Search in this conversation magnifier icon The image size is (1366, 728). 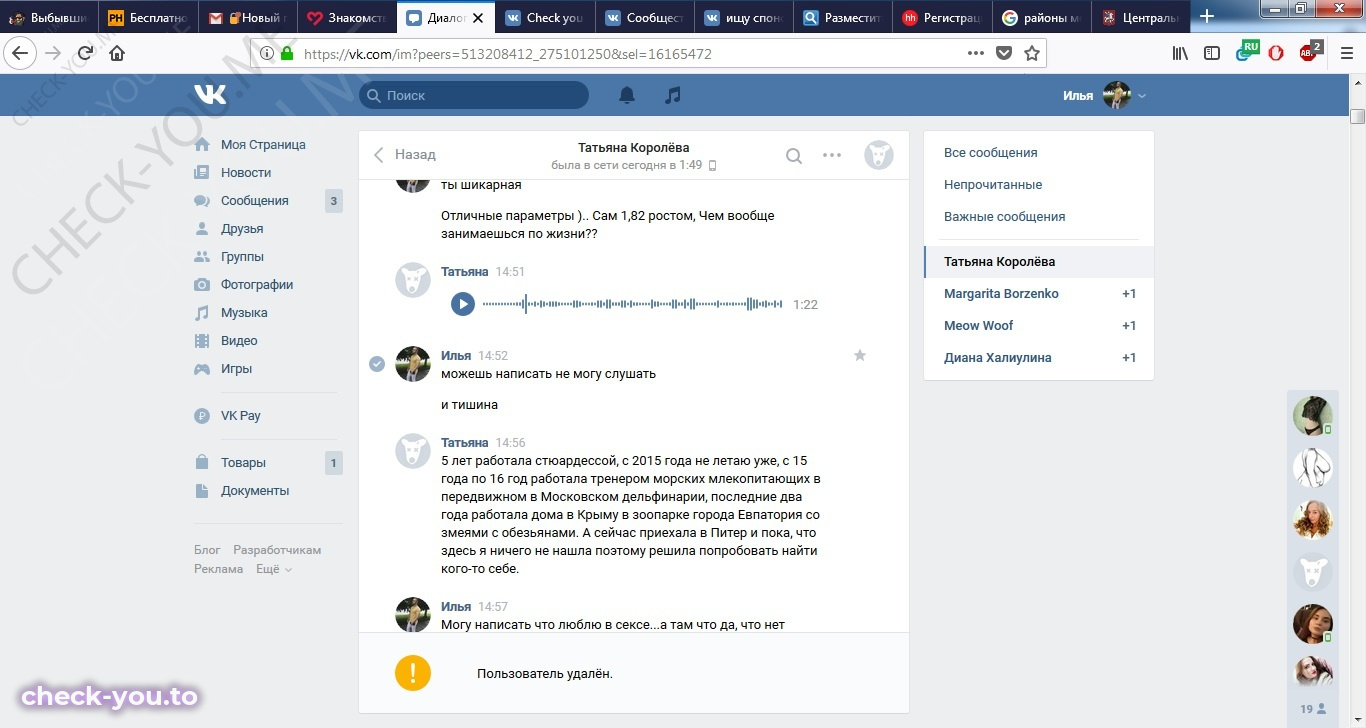(793, 155)
